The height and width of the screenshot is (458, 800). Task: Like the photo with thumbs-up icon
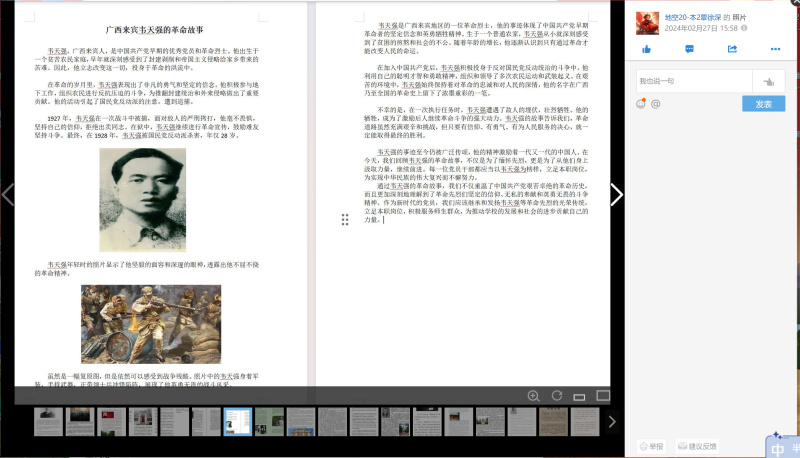[x=647, y=49]
